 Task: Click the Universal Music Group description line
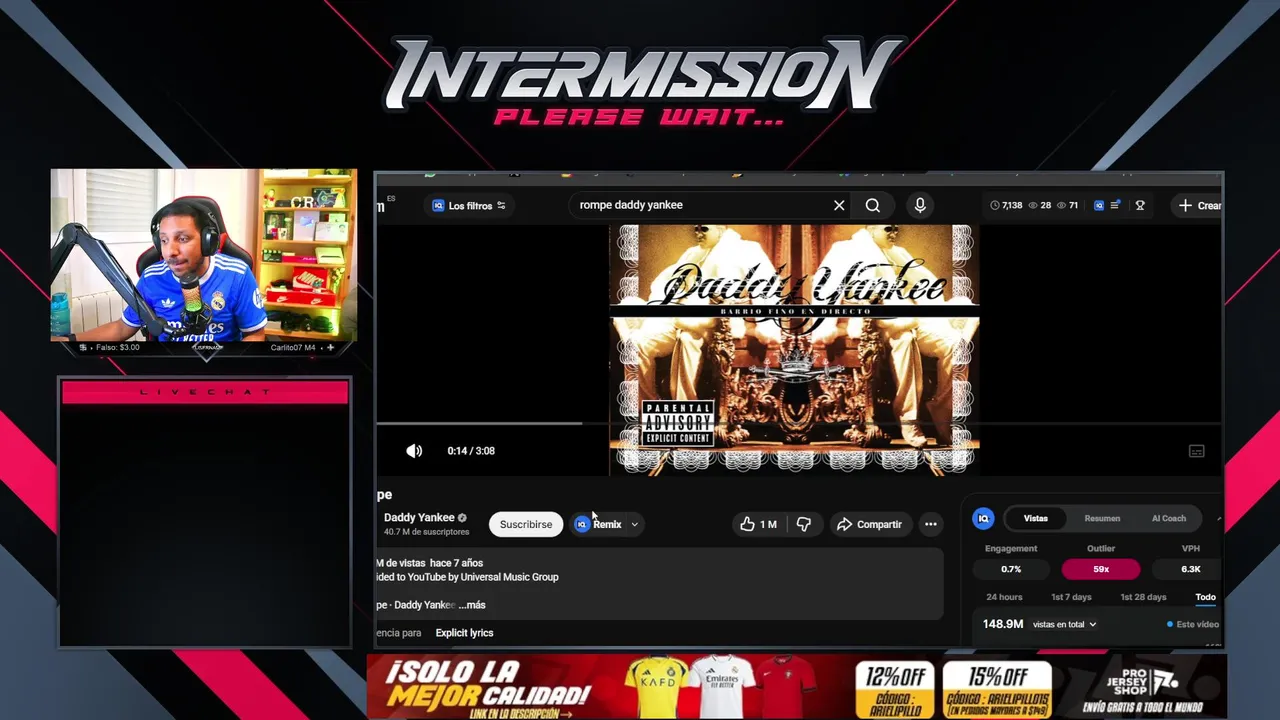click(467, 577)
